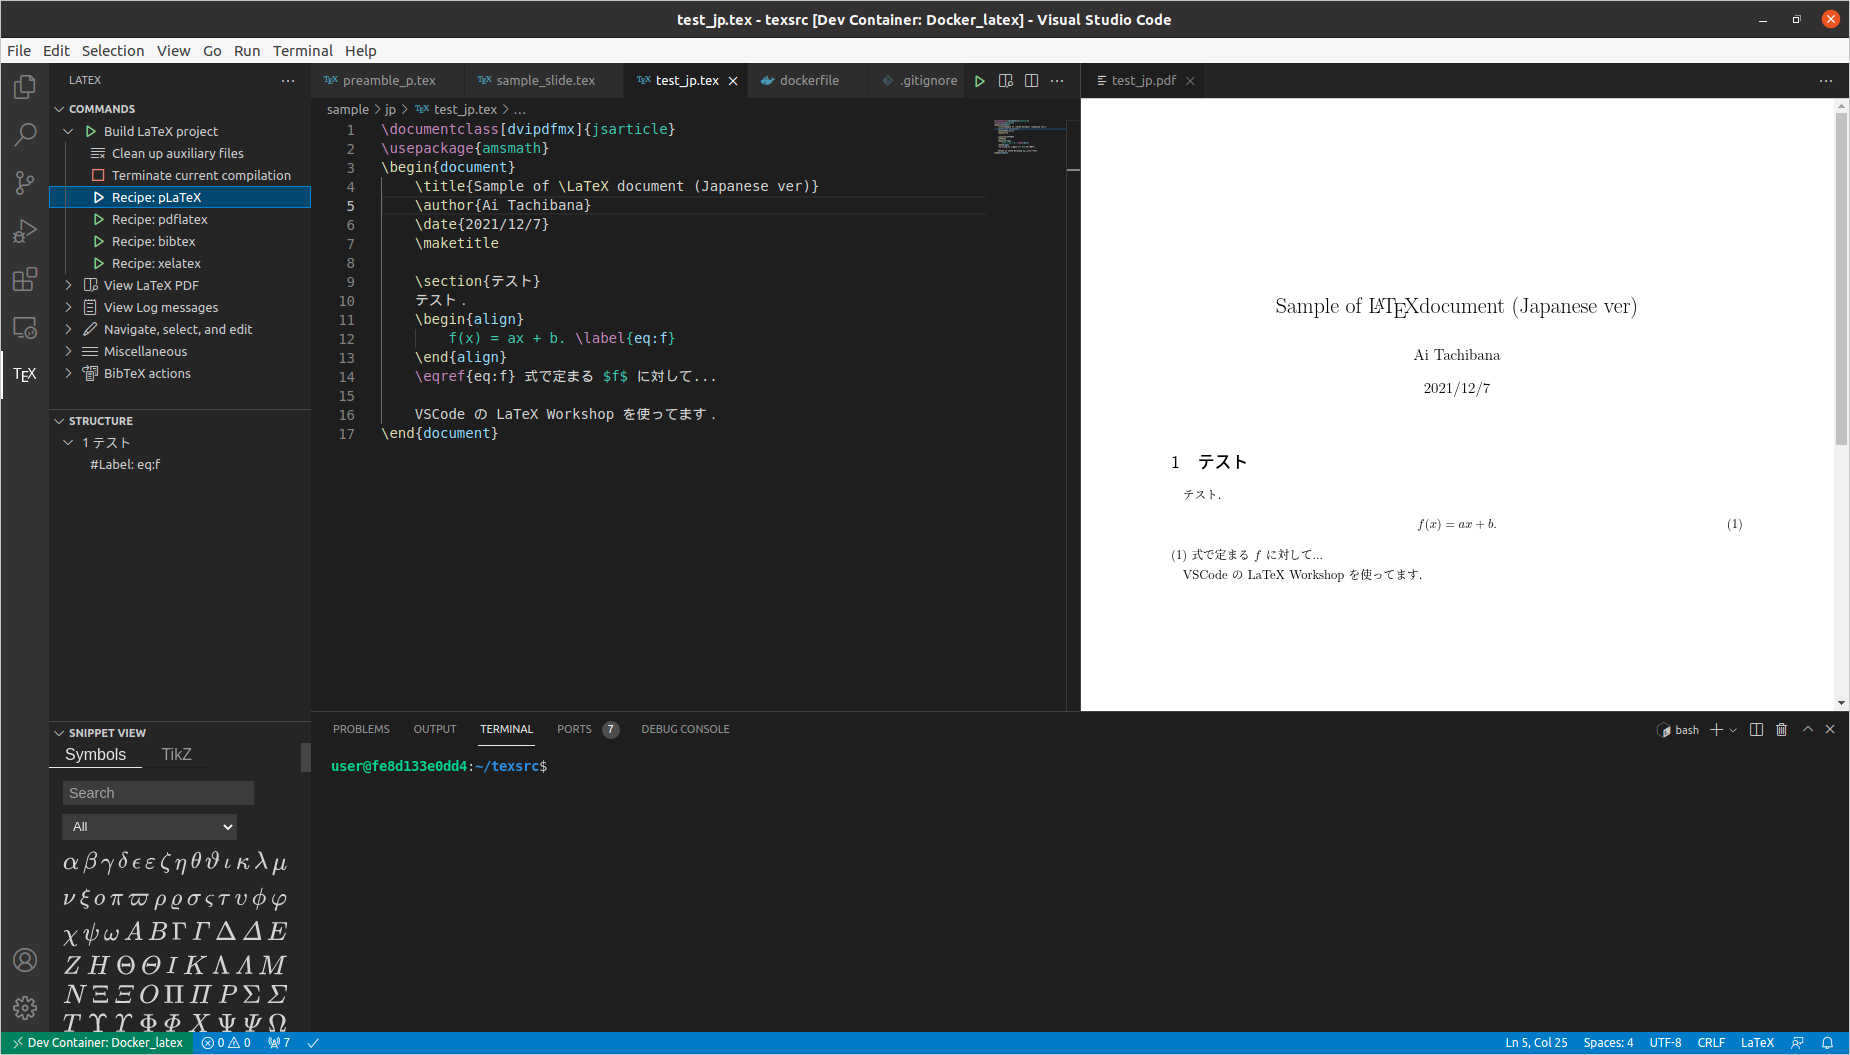The image size is (1850, 1055).
Task: Open the Run and Debug view
Action: [x=25, y=231]
